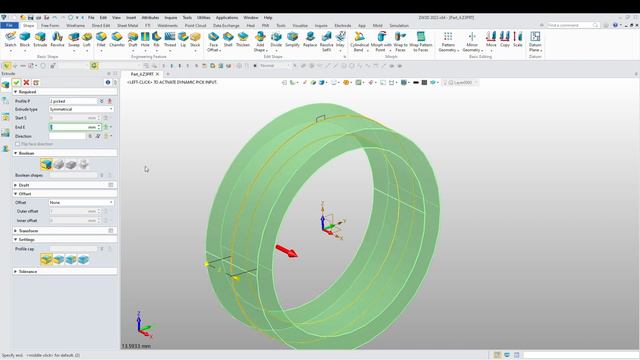Collapse the Offset section
This screenshot has width=640, height=360.
click(x=16, y=194)
